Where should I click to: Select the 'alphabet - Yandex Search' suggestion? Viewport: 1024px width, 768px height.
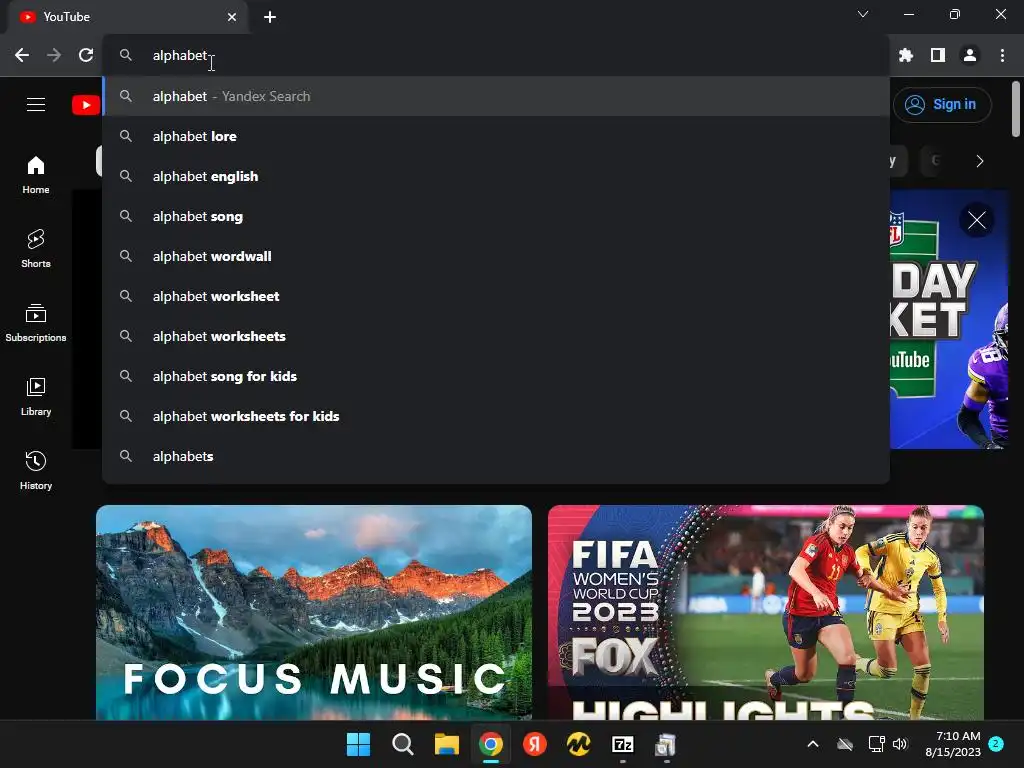[x=496, y=97]
